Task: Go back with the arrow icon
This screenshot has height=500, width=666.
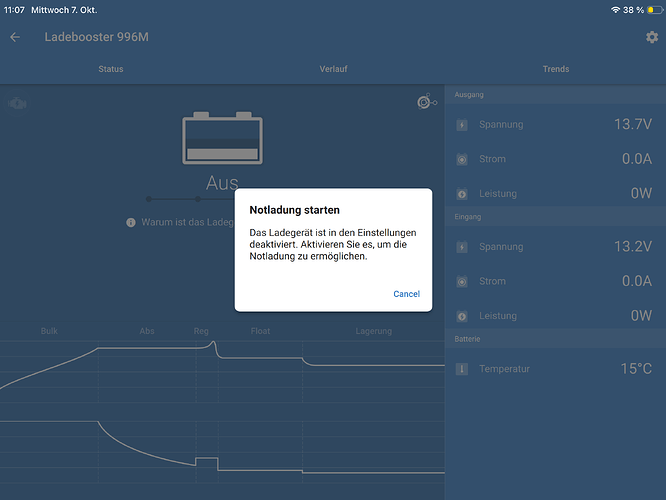Action: 15,37
